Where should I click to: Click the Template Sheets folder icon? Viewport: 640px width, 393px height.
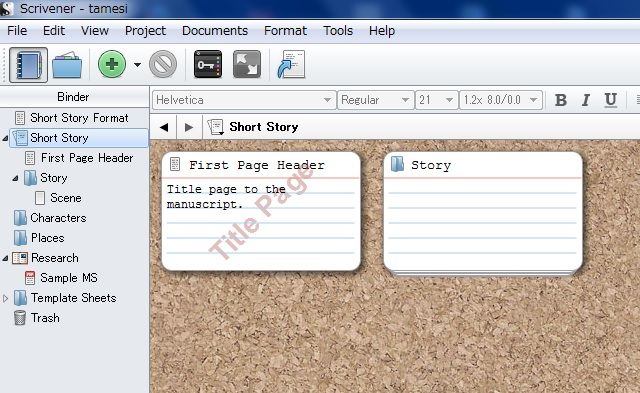[x=20, y=298]
